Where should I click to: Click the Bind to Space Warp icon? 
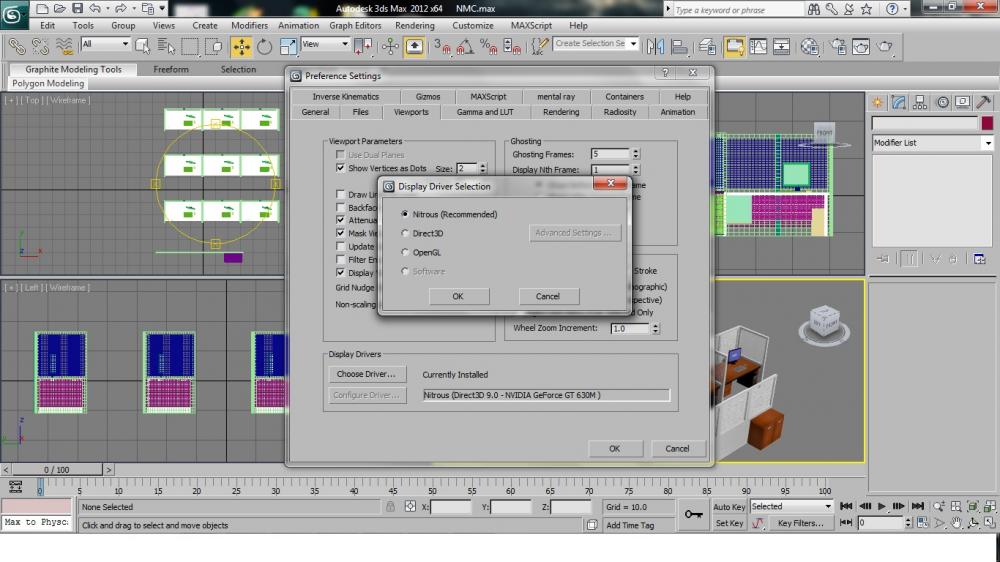[64, 46]
